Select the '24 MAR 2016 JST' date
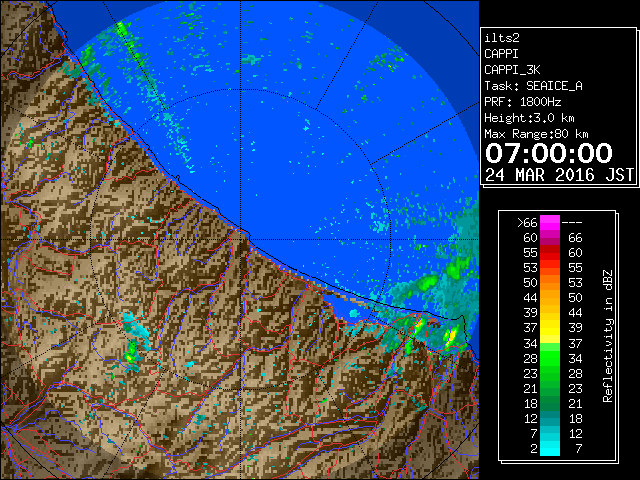640x480 pixels. tap(559, 175)
